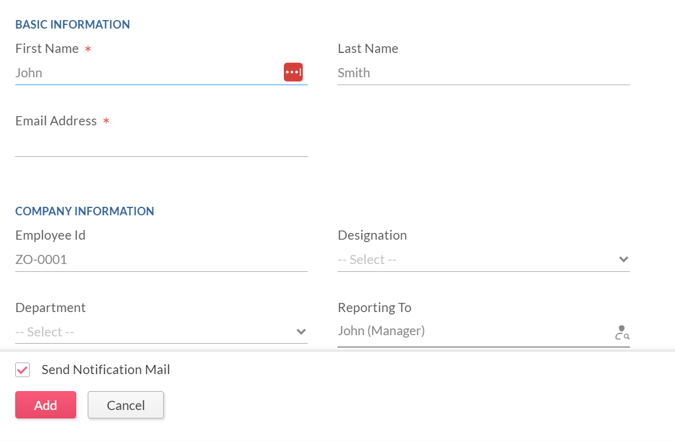675x441 pixels.
Task: Click the COMPANY INFORMATION section heading
Action: (x=84, y=211)
